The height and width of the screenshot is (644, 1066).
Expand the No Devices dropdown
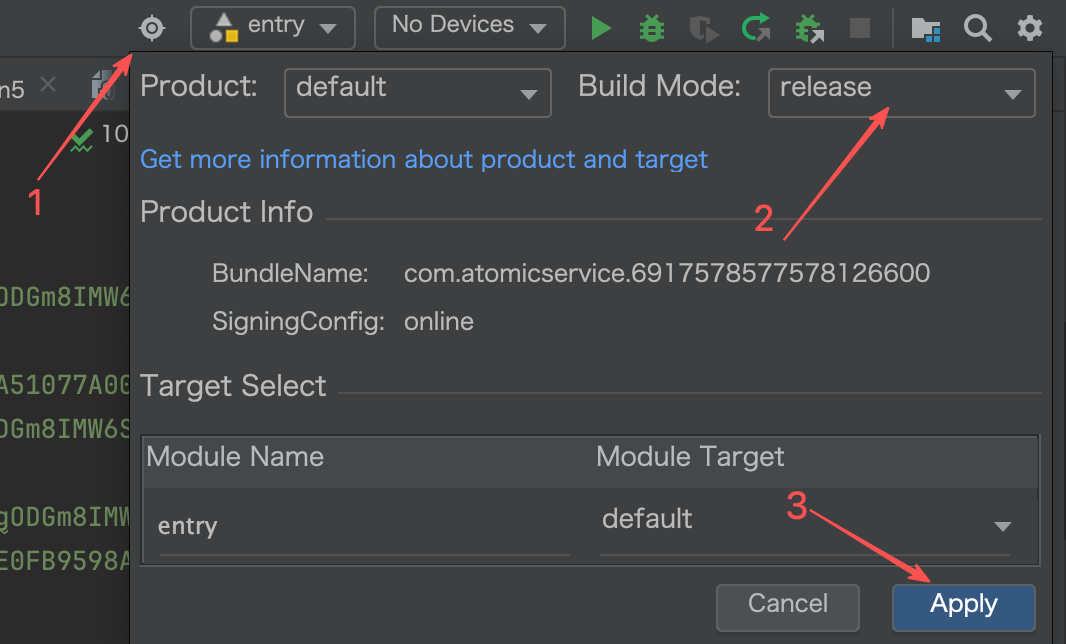(x=469, y=28)
